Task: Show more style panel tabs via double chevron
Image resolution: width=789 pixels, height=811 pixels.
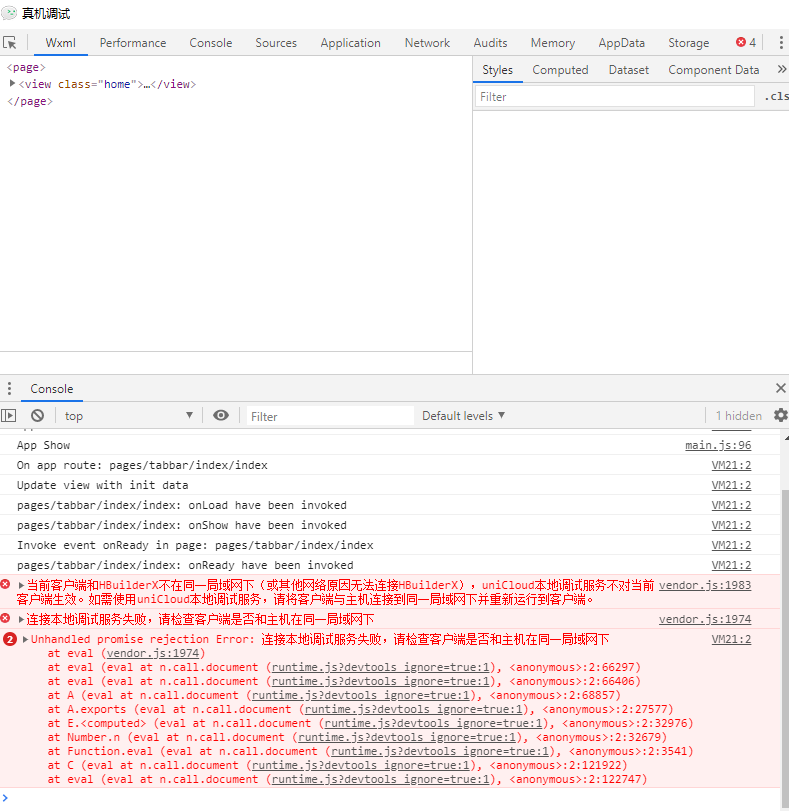Action: (782, 69)
